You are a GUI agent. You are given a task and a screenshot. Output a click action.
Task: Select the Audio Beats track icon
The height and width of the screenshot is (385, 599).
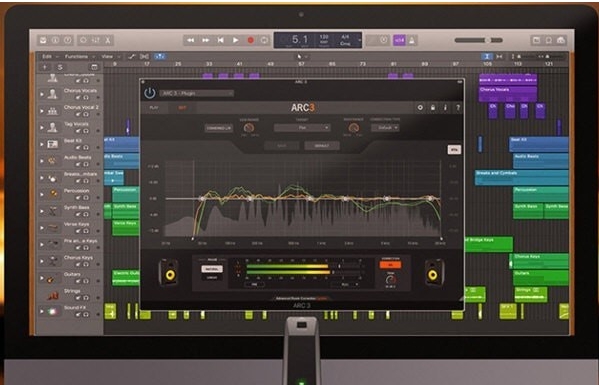click(52, 161)
